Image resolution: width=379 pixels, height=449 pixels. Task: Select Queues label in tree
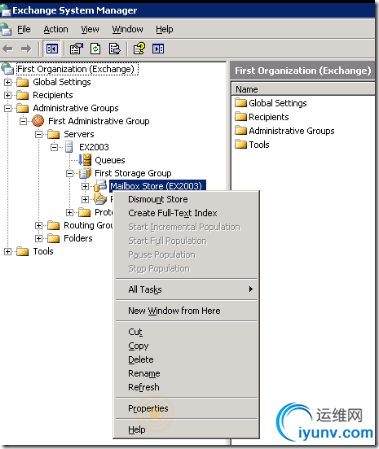tap(110, 160)
